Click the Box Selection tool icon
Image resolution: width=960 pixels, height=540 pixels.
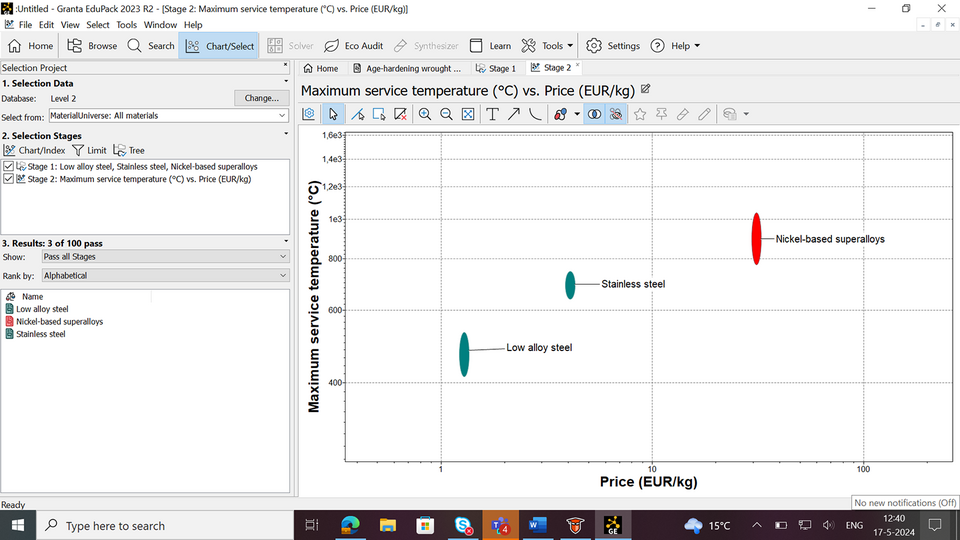coord(379,114)
